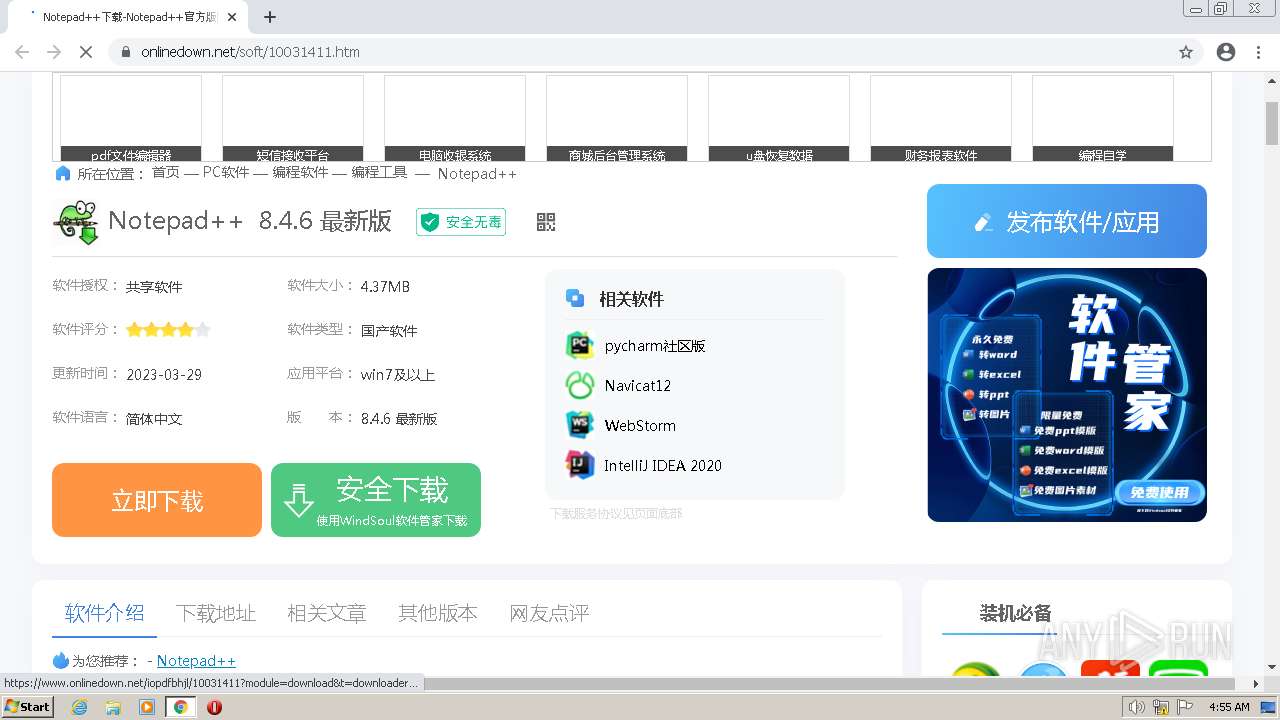Open the u盘恢复数据 ad tile

click(x=779, y=118)
